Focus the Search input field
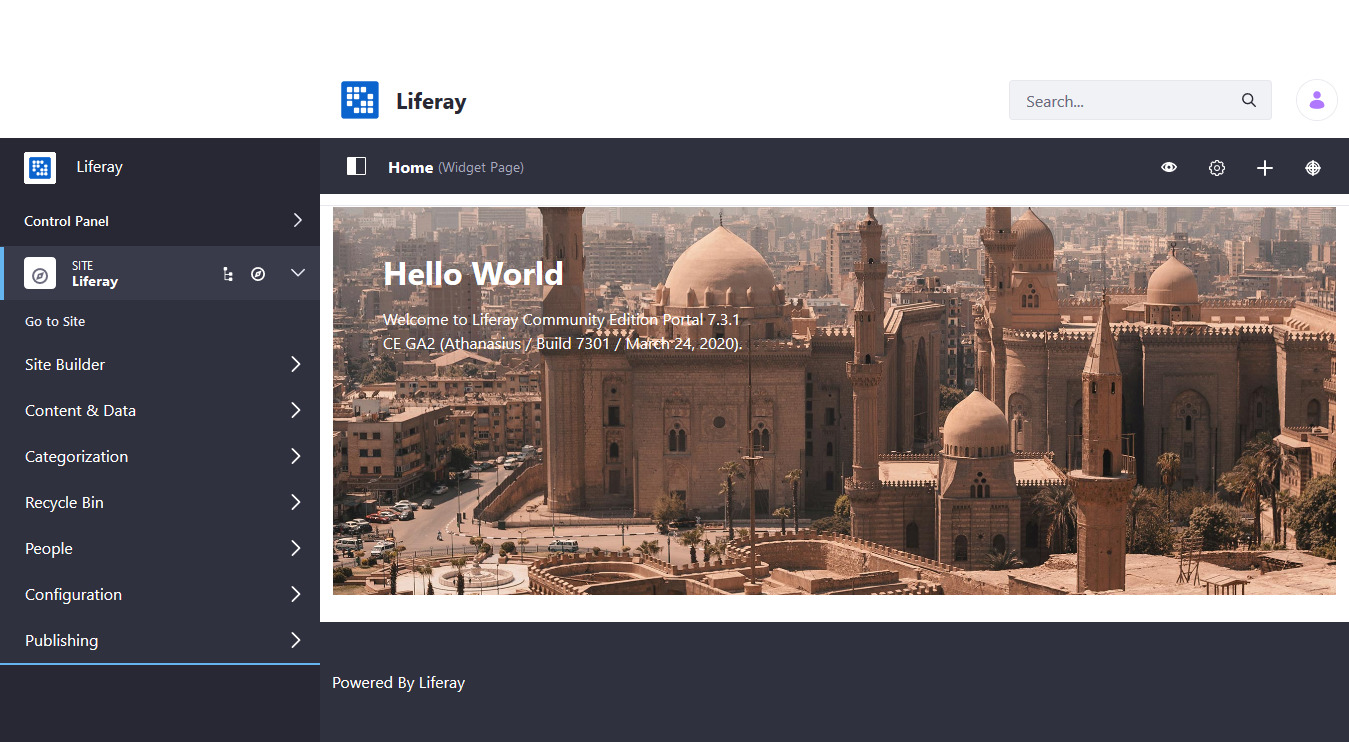 point(1140,100)
